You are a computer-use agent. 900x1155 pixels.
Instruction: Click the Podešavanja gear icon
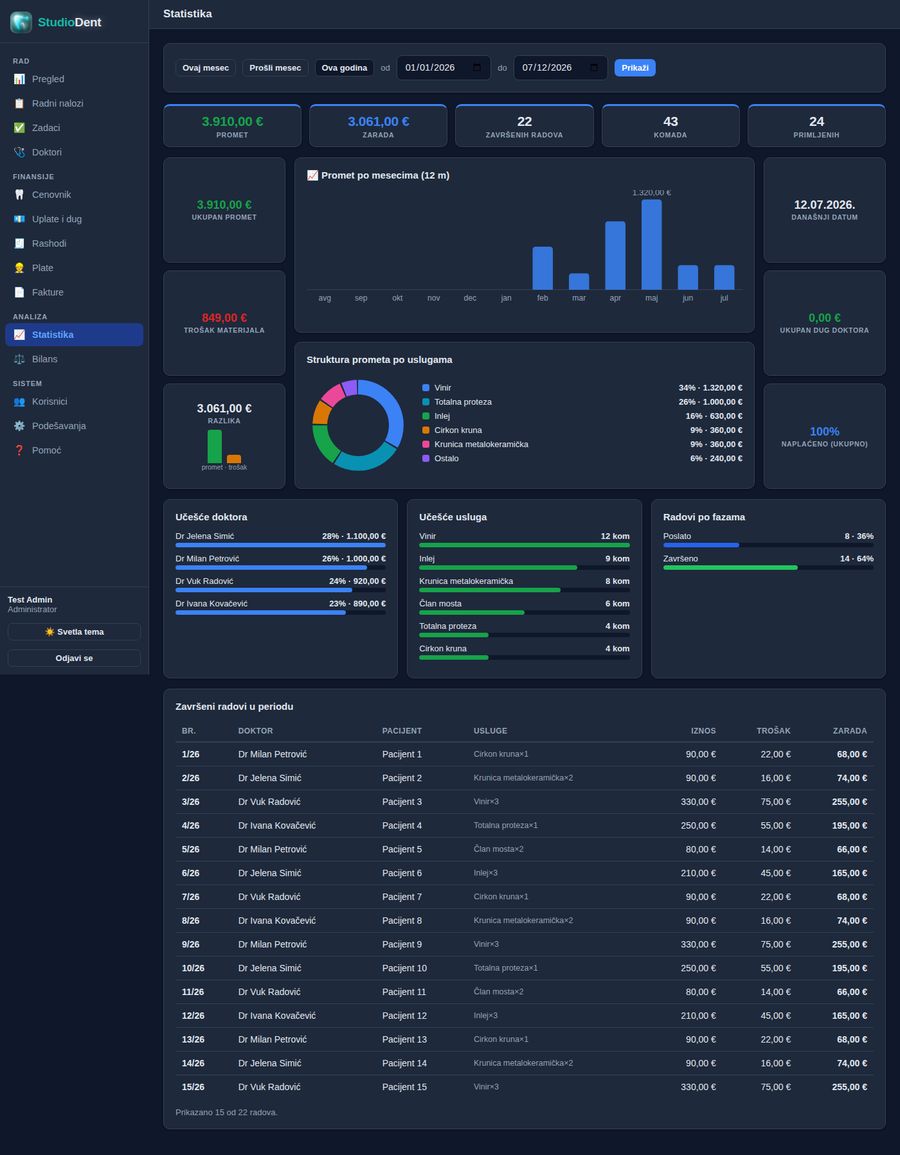point(19,426)
